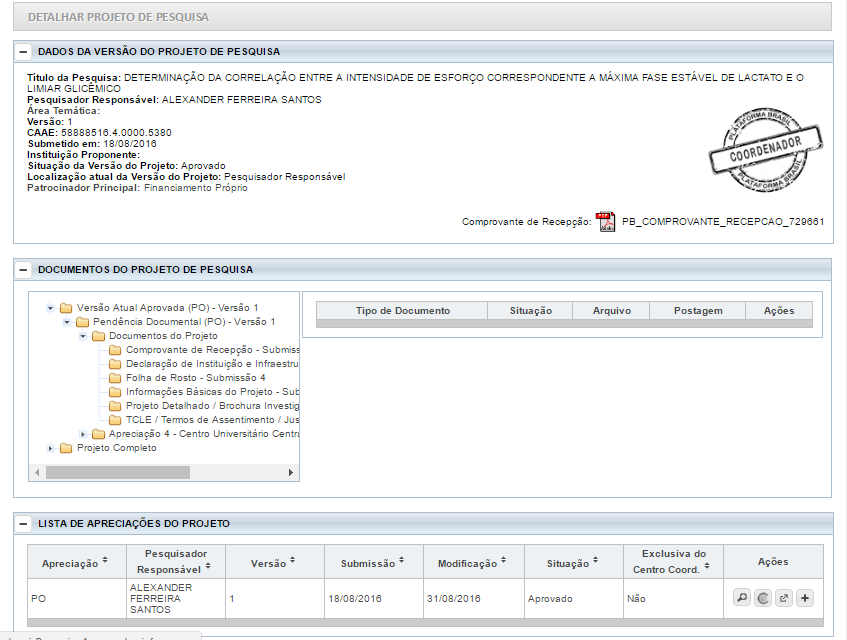The image size is (847, 640).
Task: Collapse the Documentos do Projeto tree node
Action: click(83, 336)
